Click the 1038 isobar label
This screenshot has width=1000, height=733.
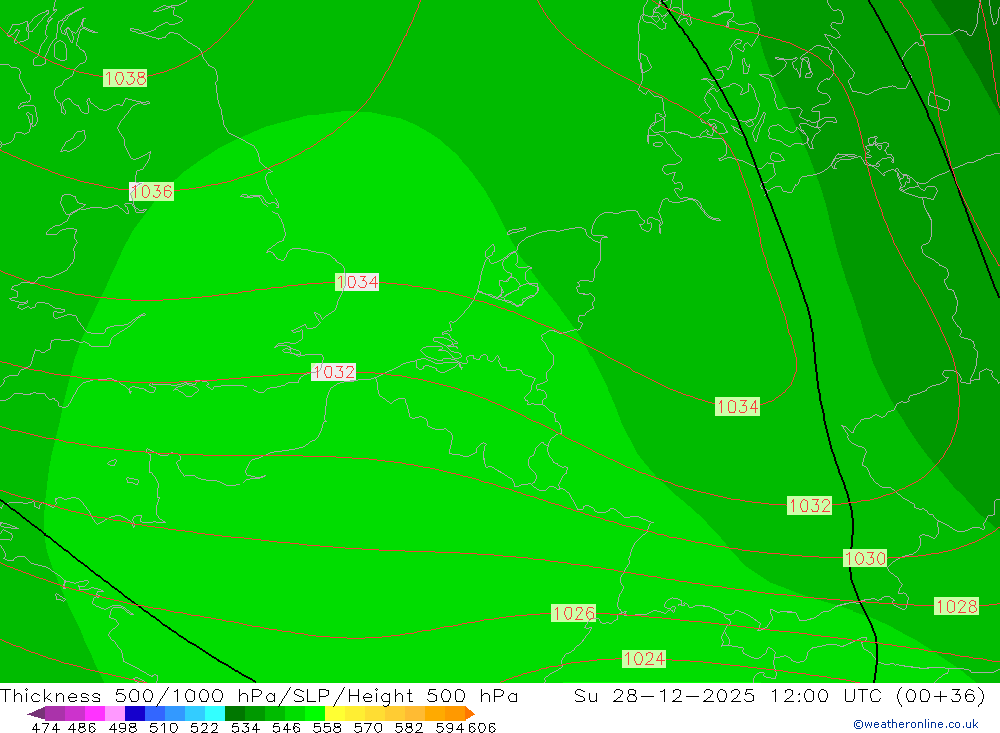[x=125, y=78]
